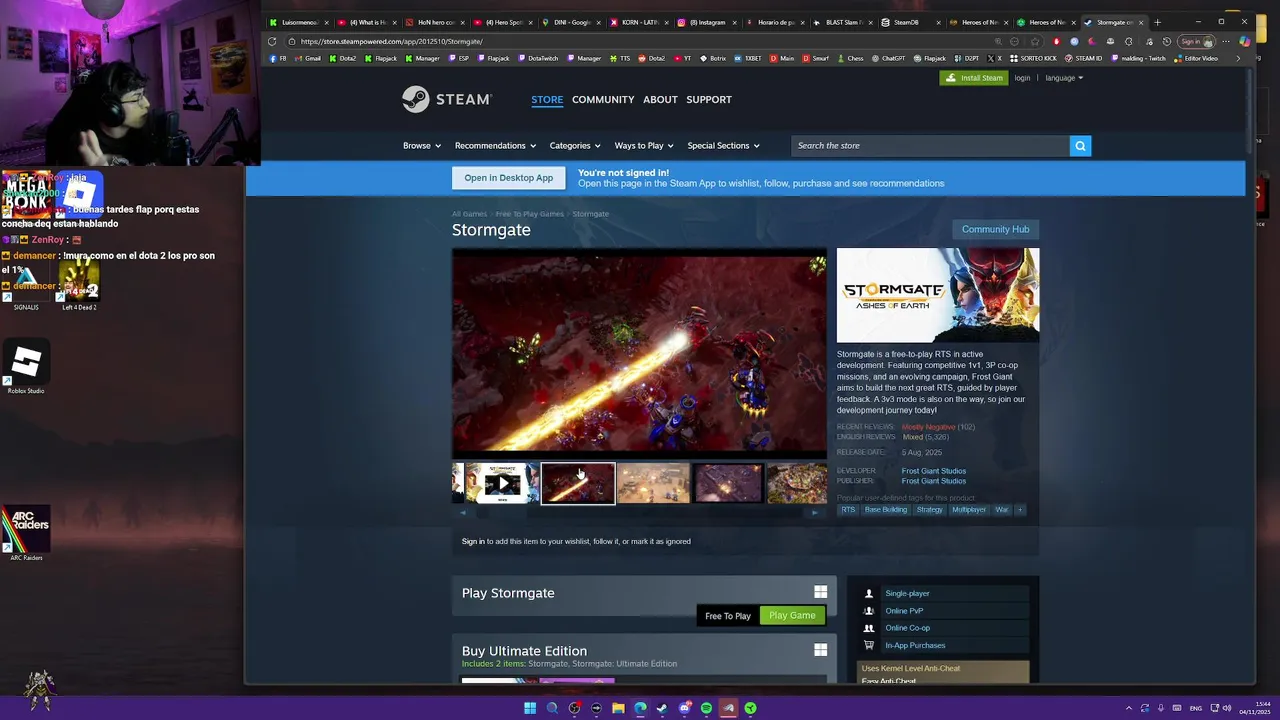Open Spotify from taskbar
The image size is (1280, 720).
[x=706, y=708]
